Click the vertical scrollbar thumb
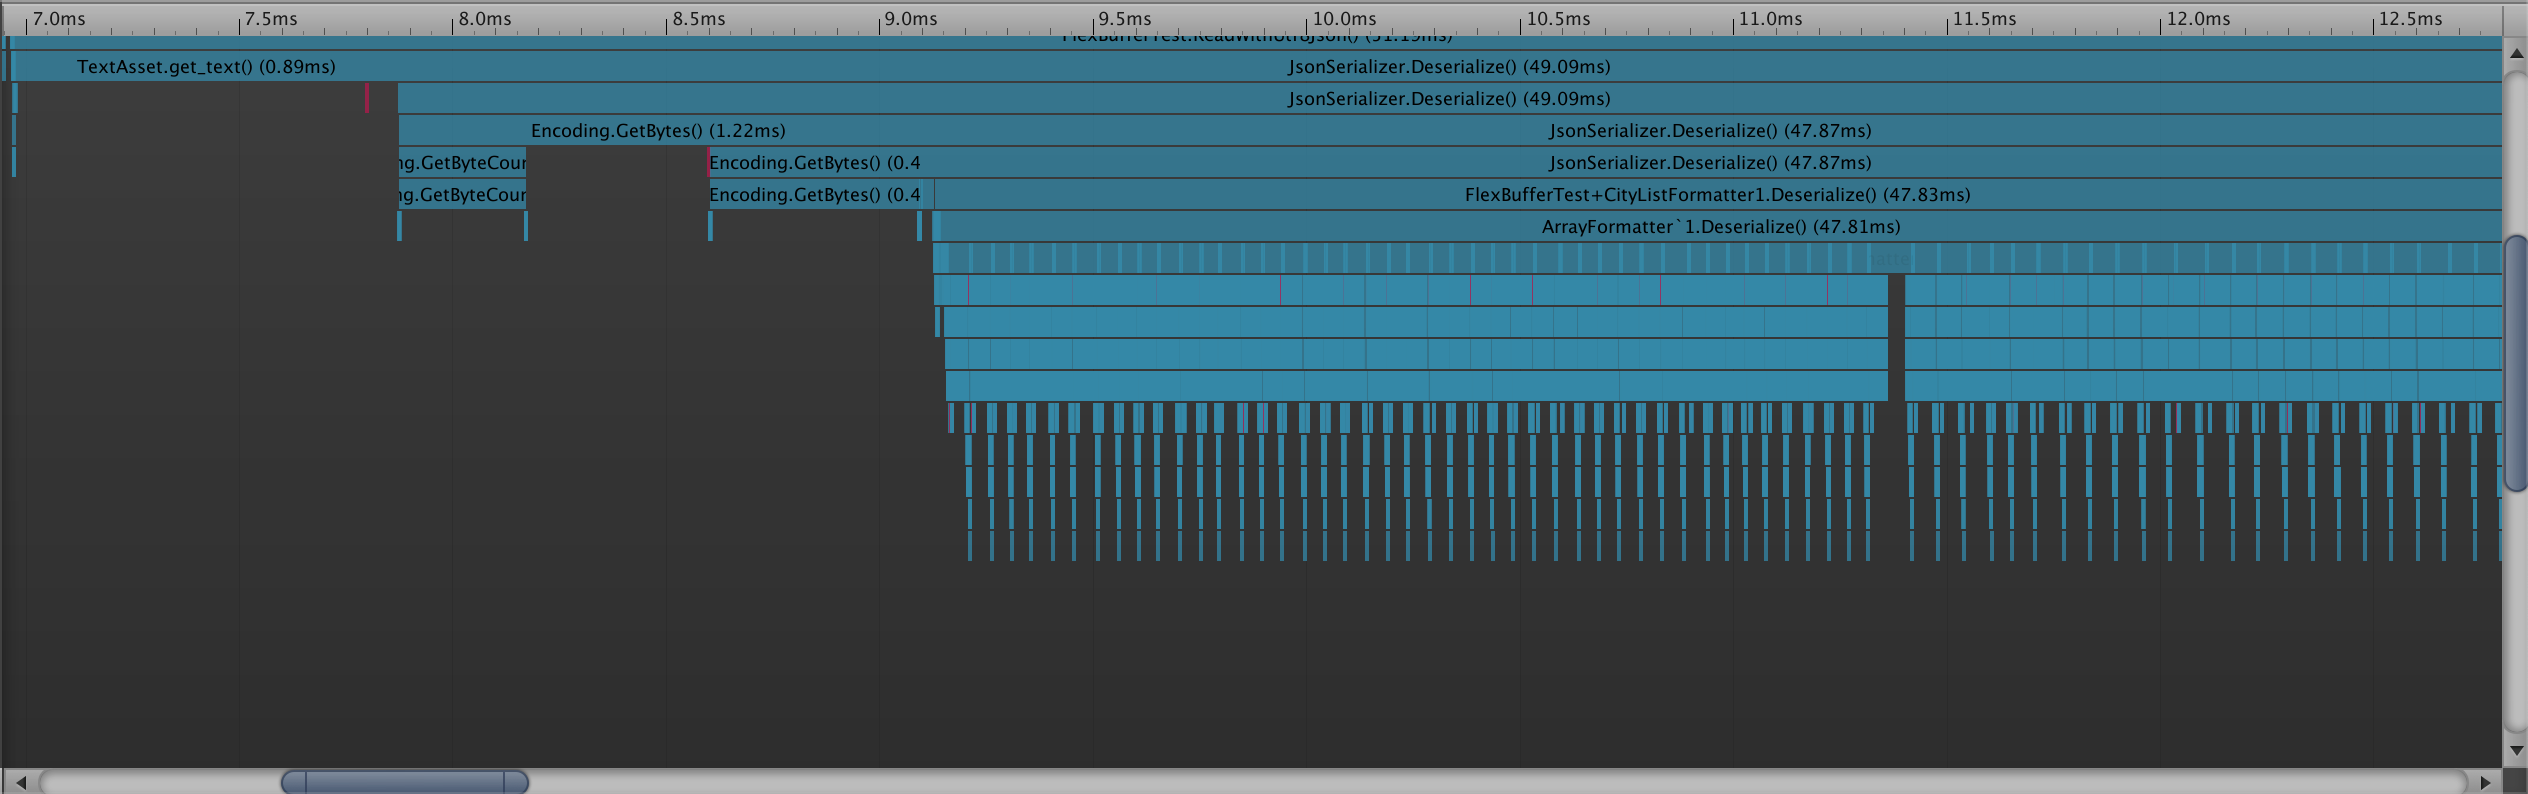Viewport: 2528px width, 794px height. click(x=2516, y=363)
